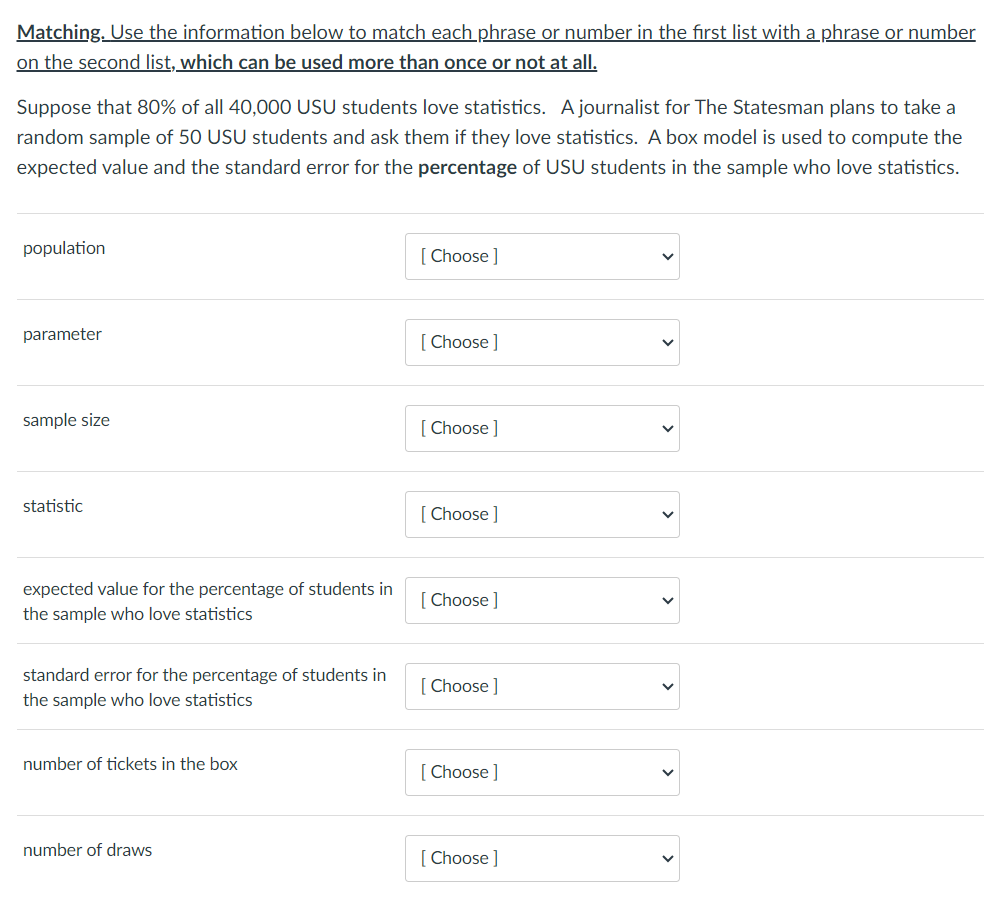Open the 'expected value' answer dropdown
The width and height of the screenshot is (994, 916).
coord(541,600)
